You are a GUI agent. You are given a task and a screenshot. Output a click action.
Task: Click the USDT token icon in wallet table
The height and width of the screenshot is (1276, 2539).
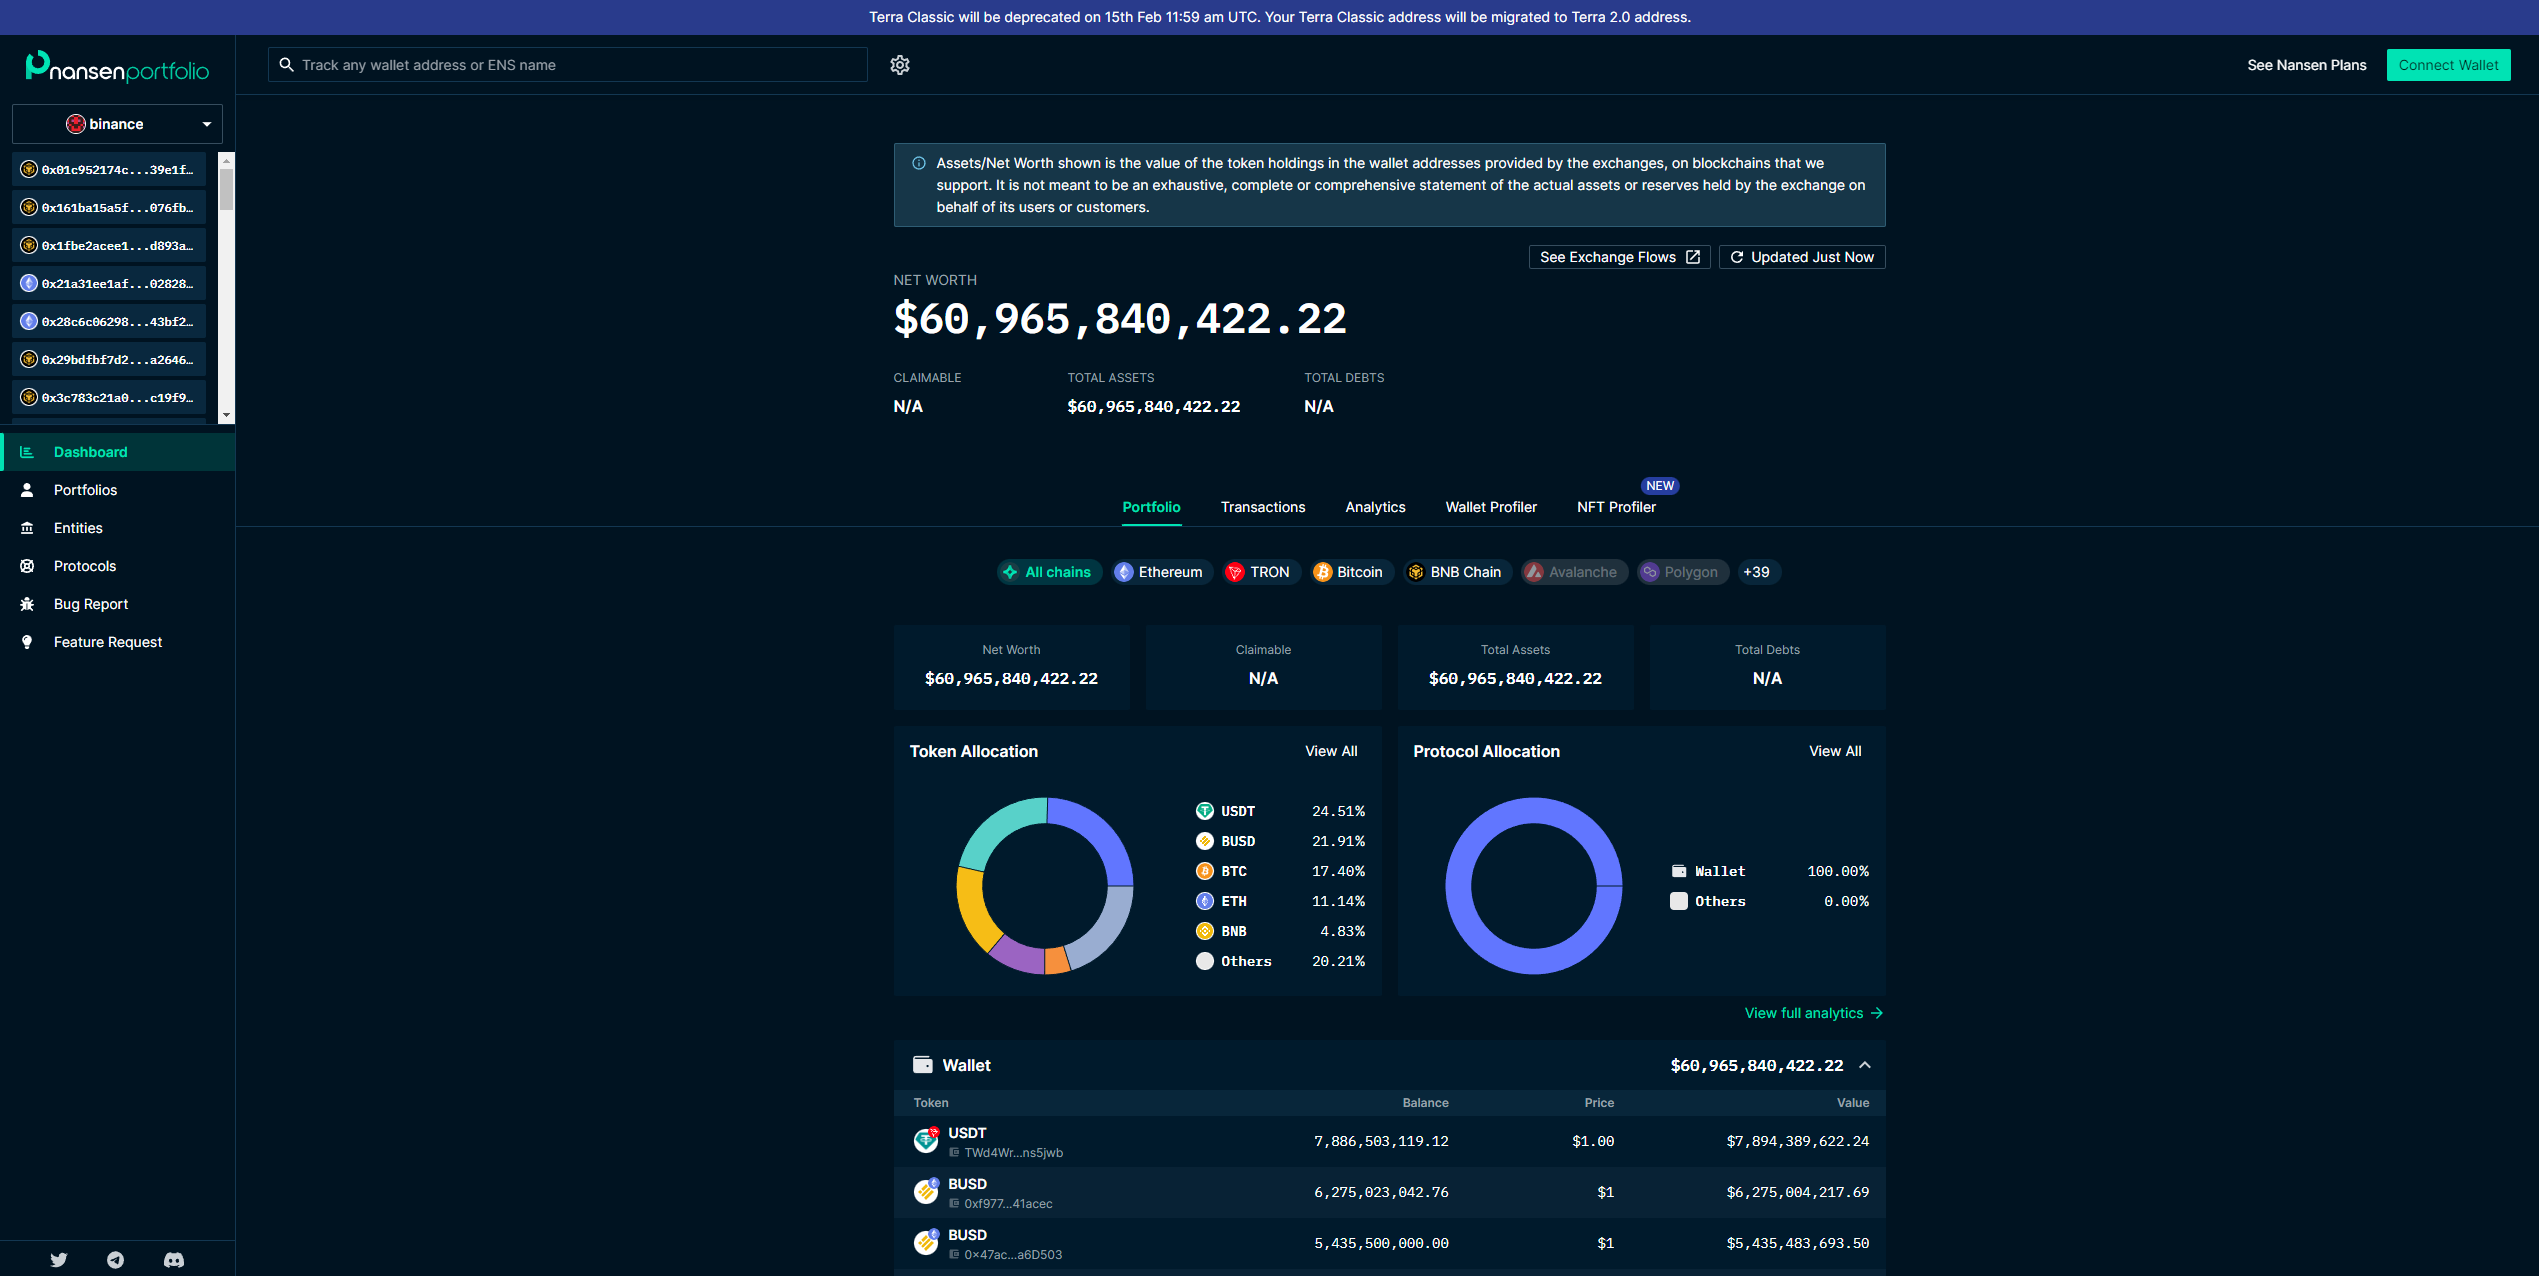coord(926,1140)
